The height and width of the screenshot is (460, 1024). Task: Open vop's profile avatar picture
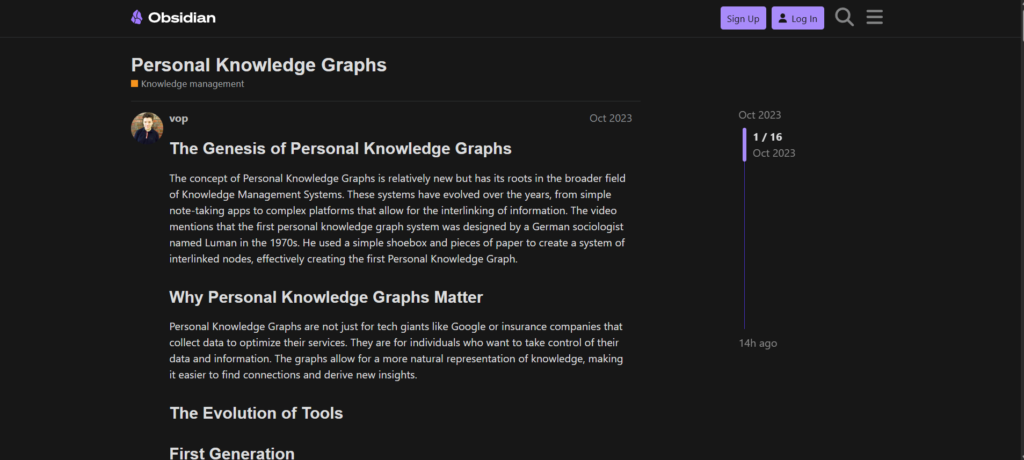pos(147,127)
